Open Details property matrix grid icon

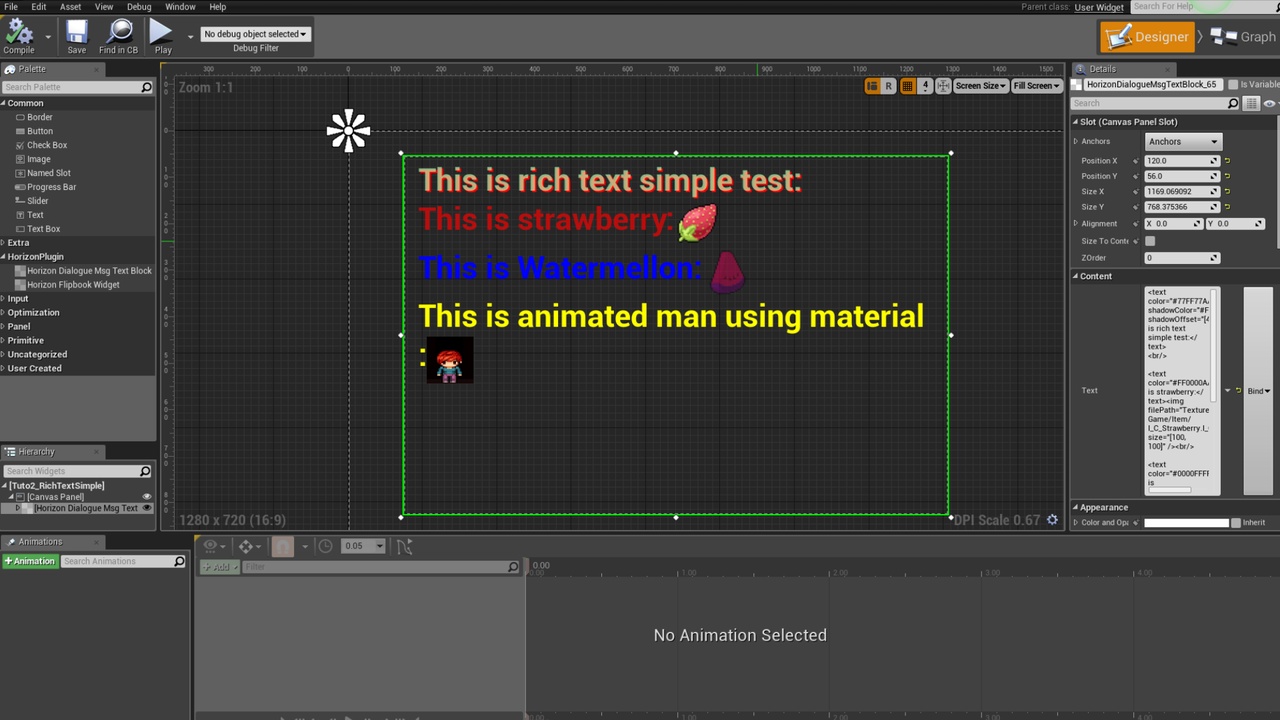click(1252, 104)
